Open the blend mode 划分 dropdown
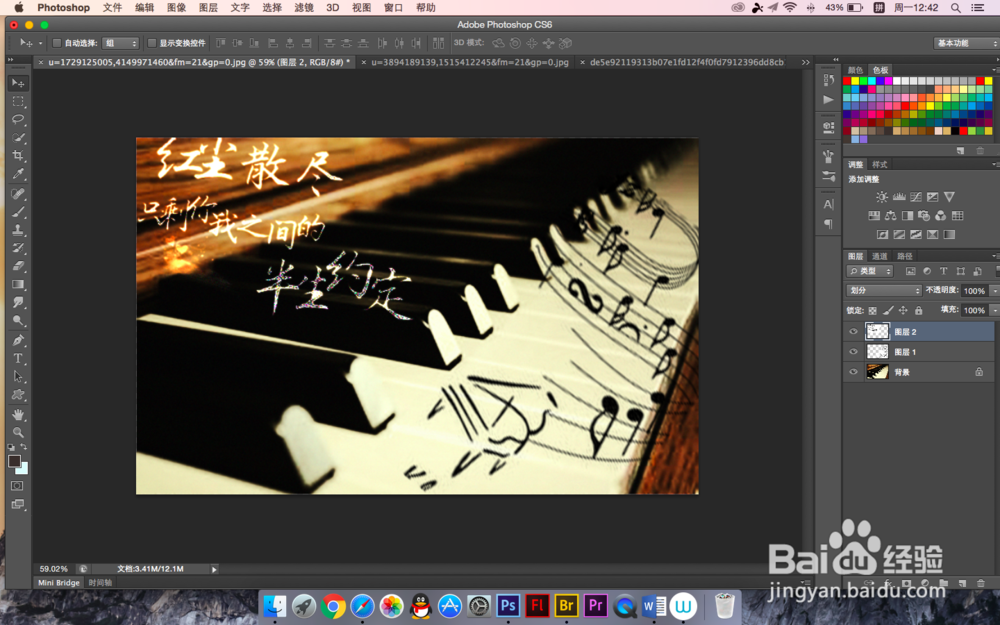 885,290
